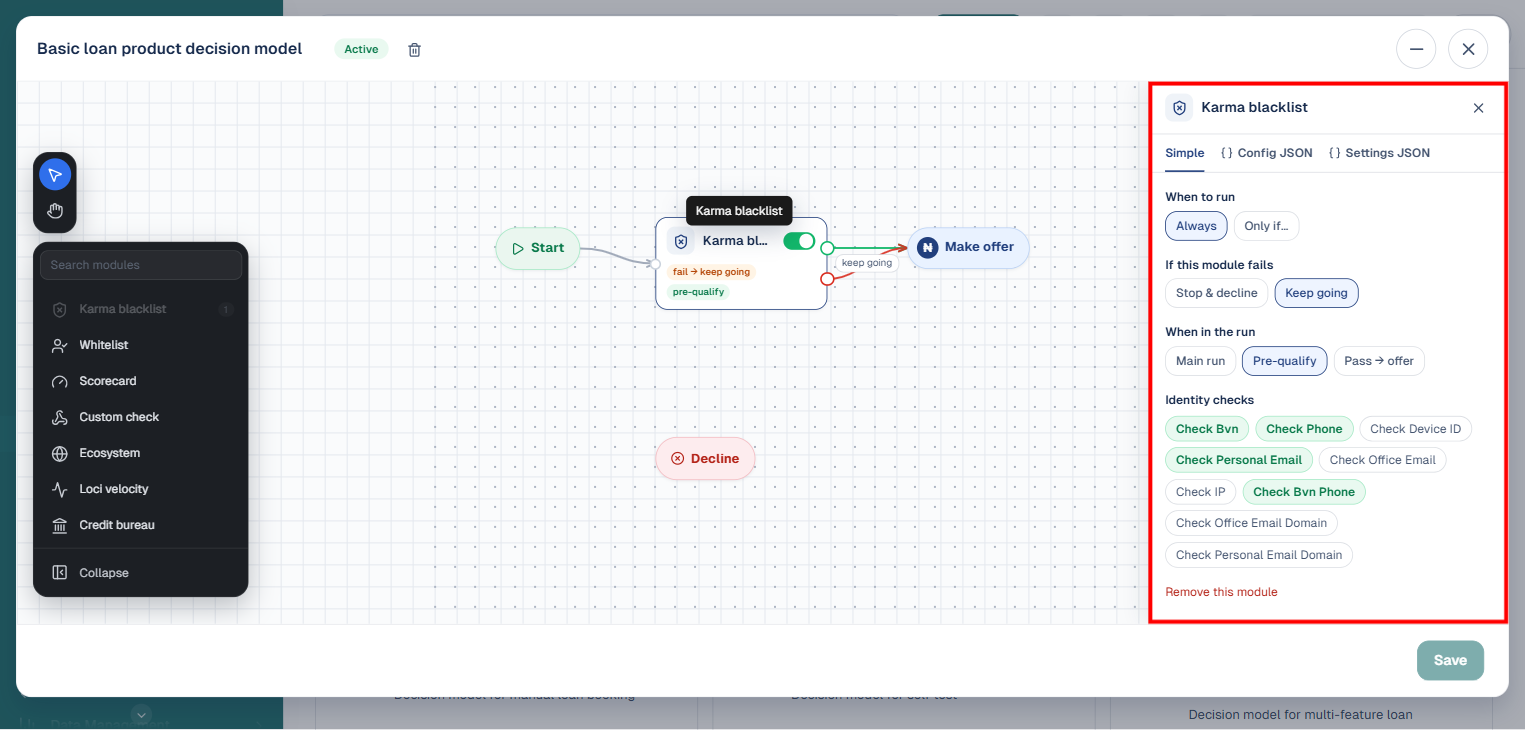Screen dimensions: 1535x730
Task: Toggle Check Personal Email
Action: [x=1239, y=460]
